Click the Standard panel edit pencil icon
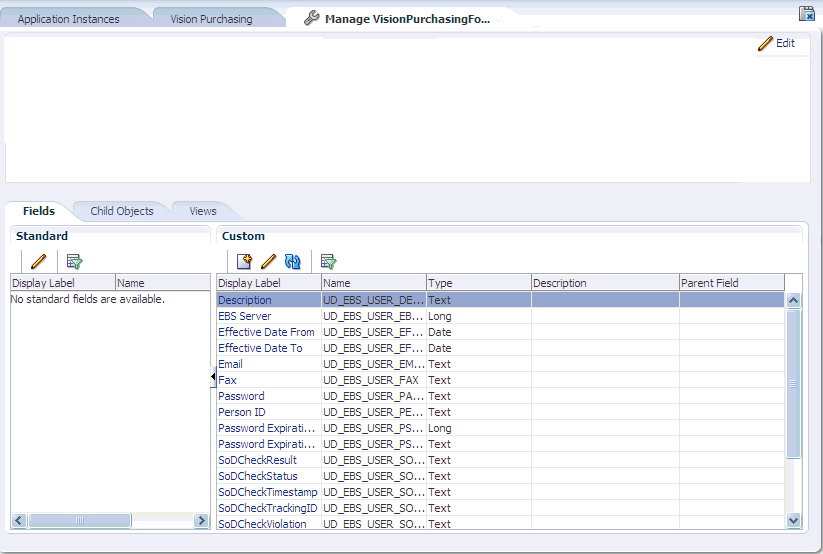Image resolution: width=823 pixels, height=554 pixels. click(39, 261)
